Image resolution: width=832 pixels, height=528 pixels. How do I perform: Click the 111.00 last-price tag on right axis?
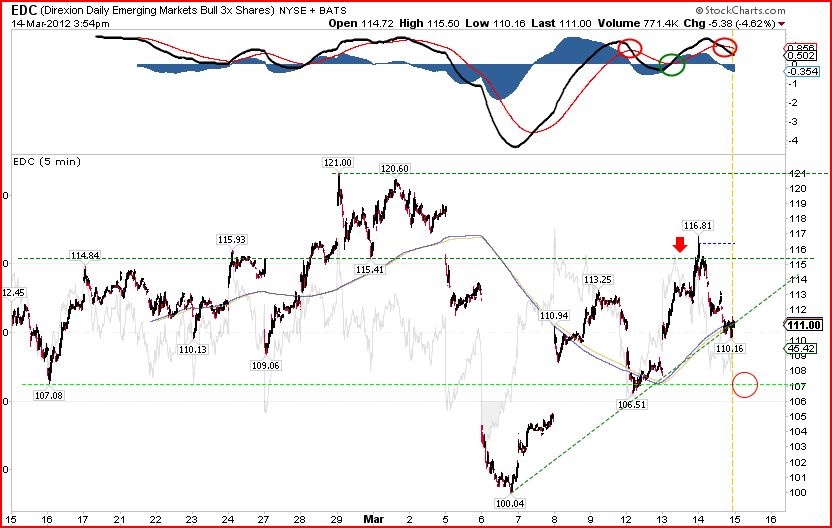point(804,325)
